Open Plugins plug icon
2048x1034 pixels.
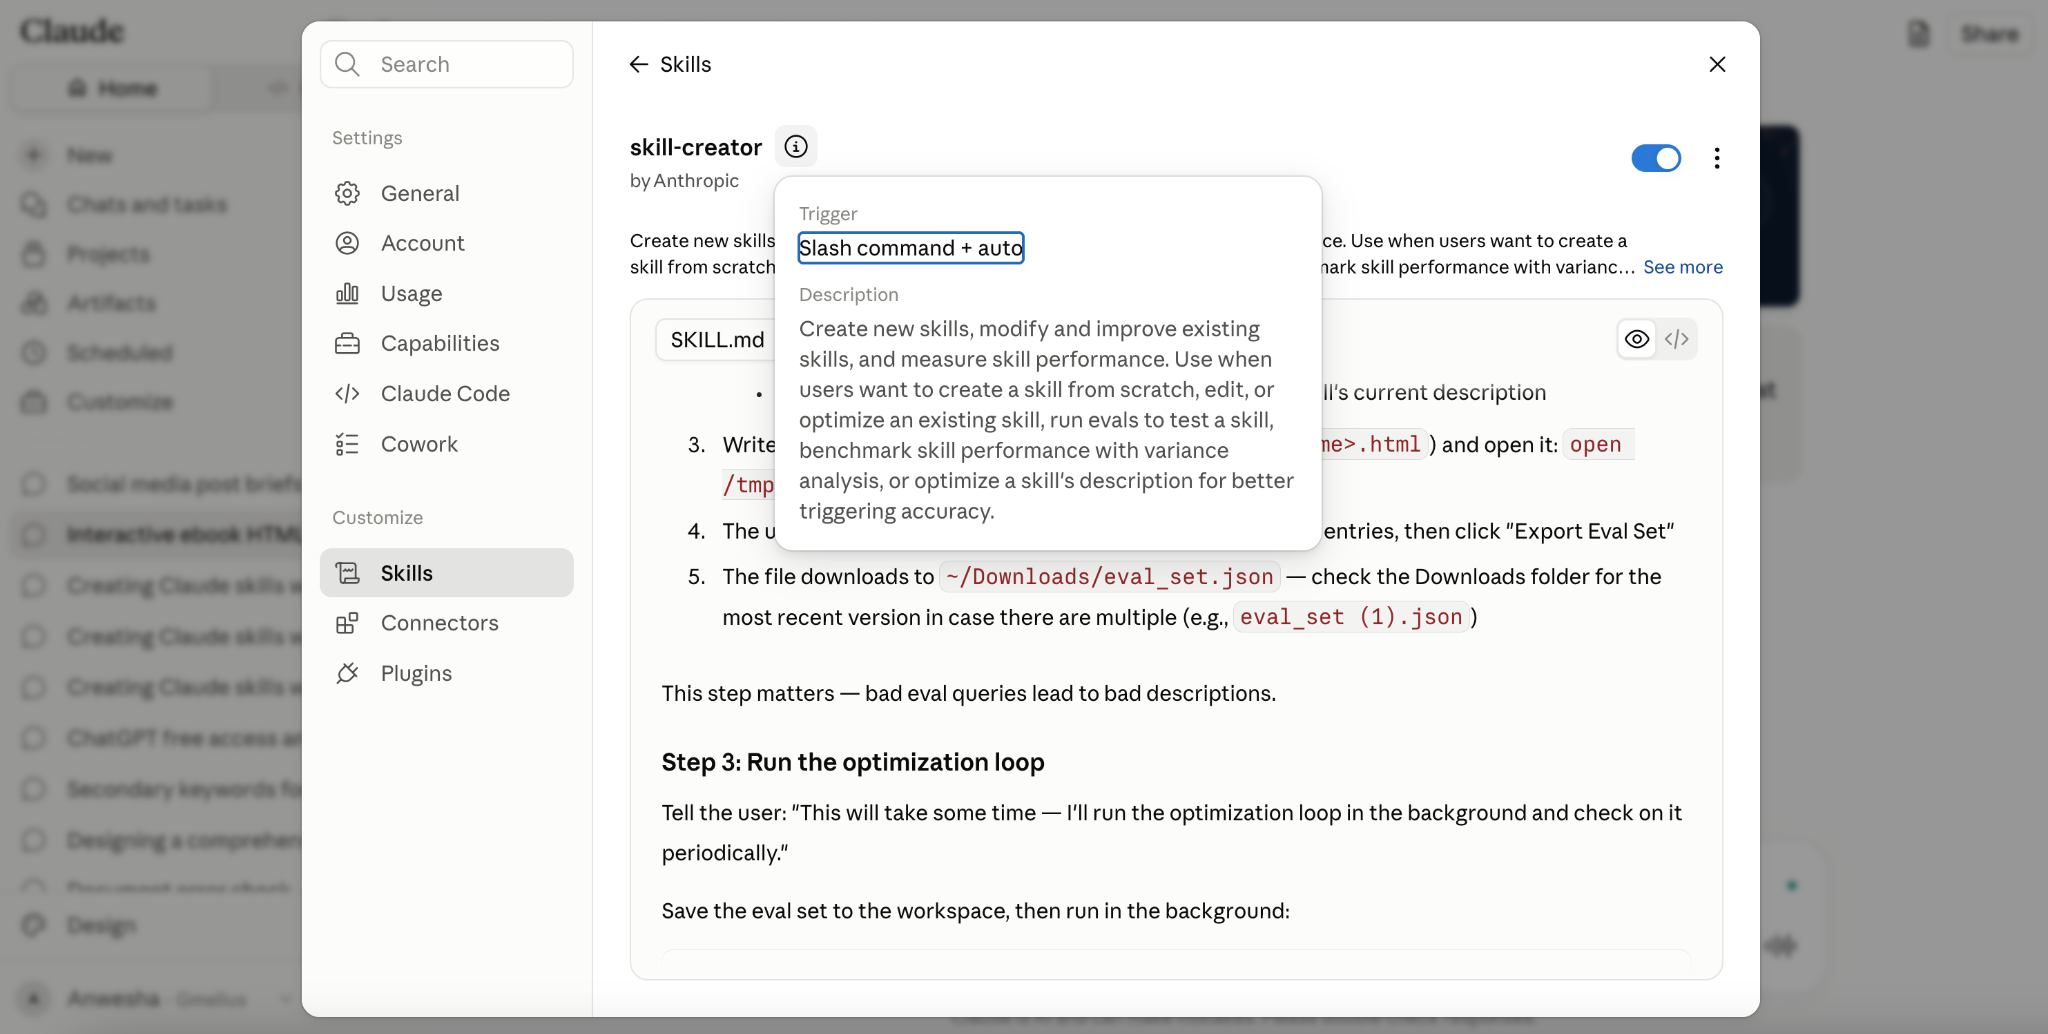[x=347, y=673]
